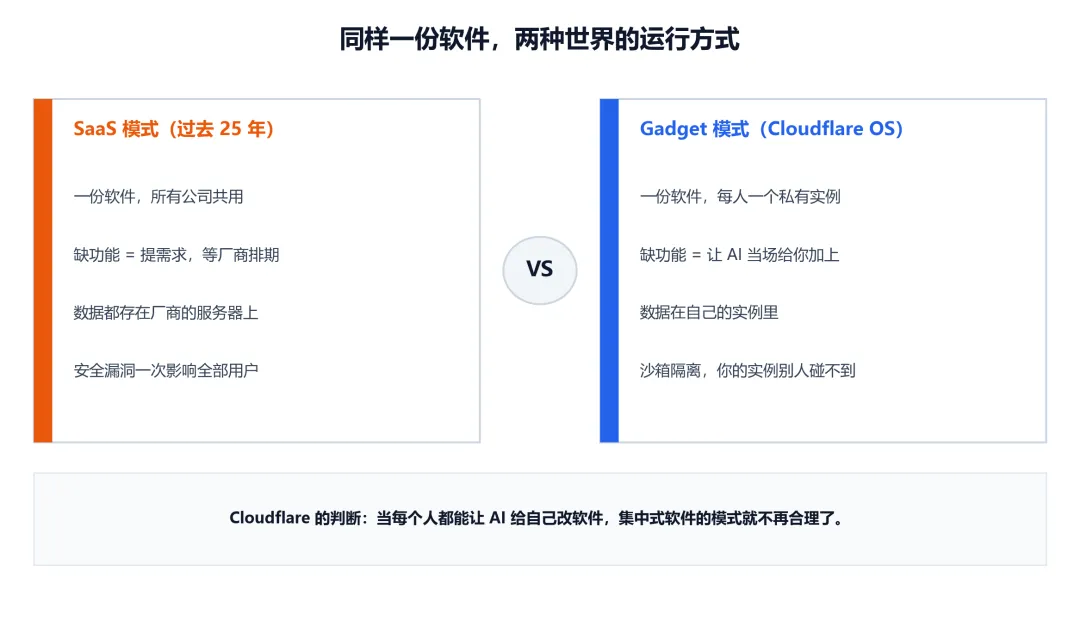The height and width of the screenshot is (627, 1080).
Task: Click the text 集中式软件的模式就不再合理了
Action: coord(726,518)
